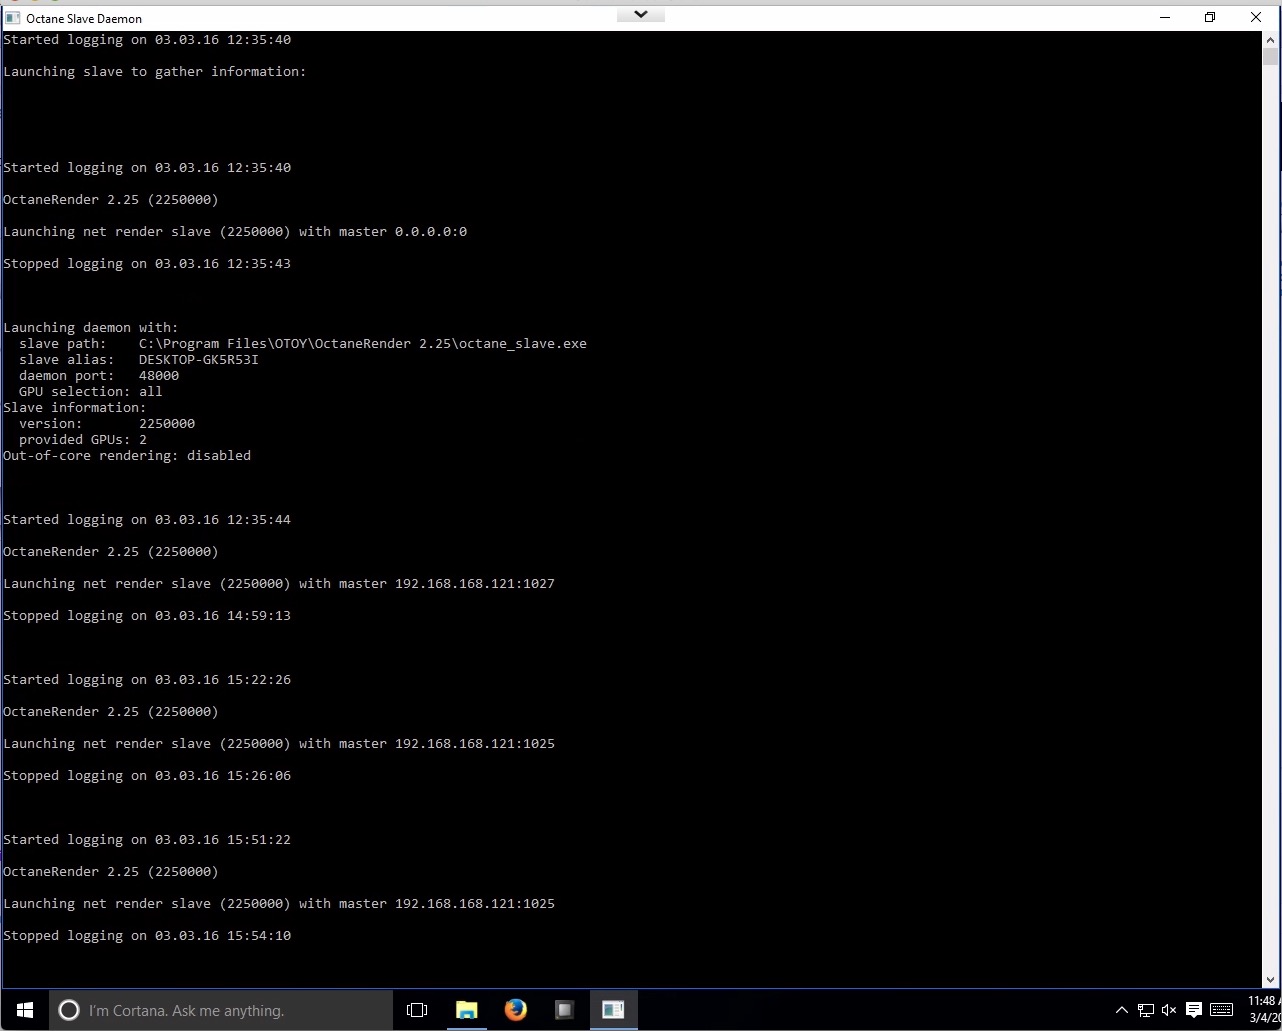The image size is (1282, 1031).
Task: Launch File Explorer from the taskbar
Action: (x=466, y=1010)
